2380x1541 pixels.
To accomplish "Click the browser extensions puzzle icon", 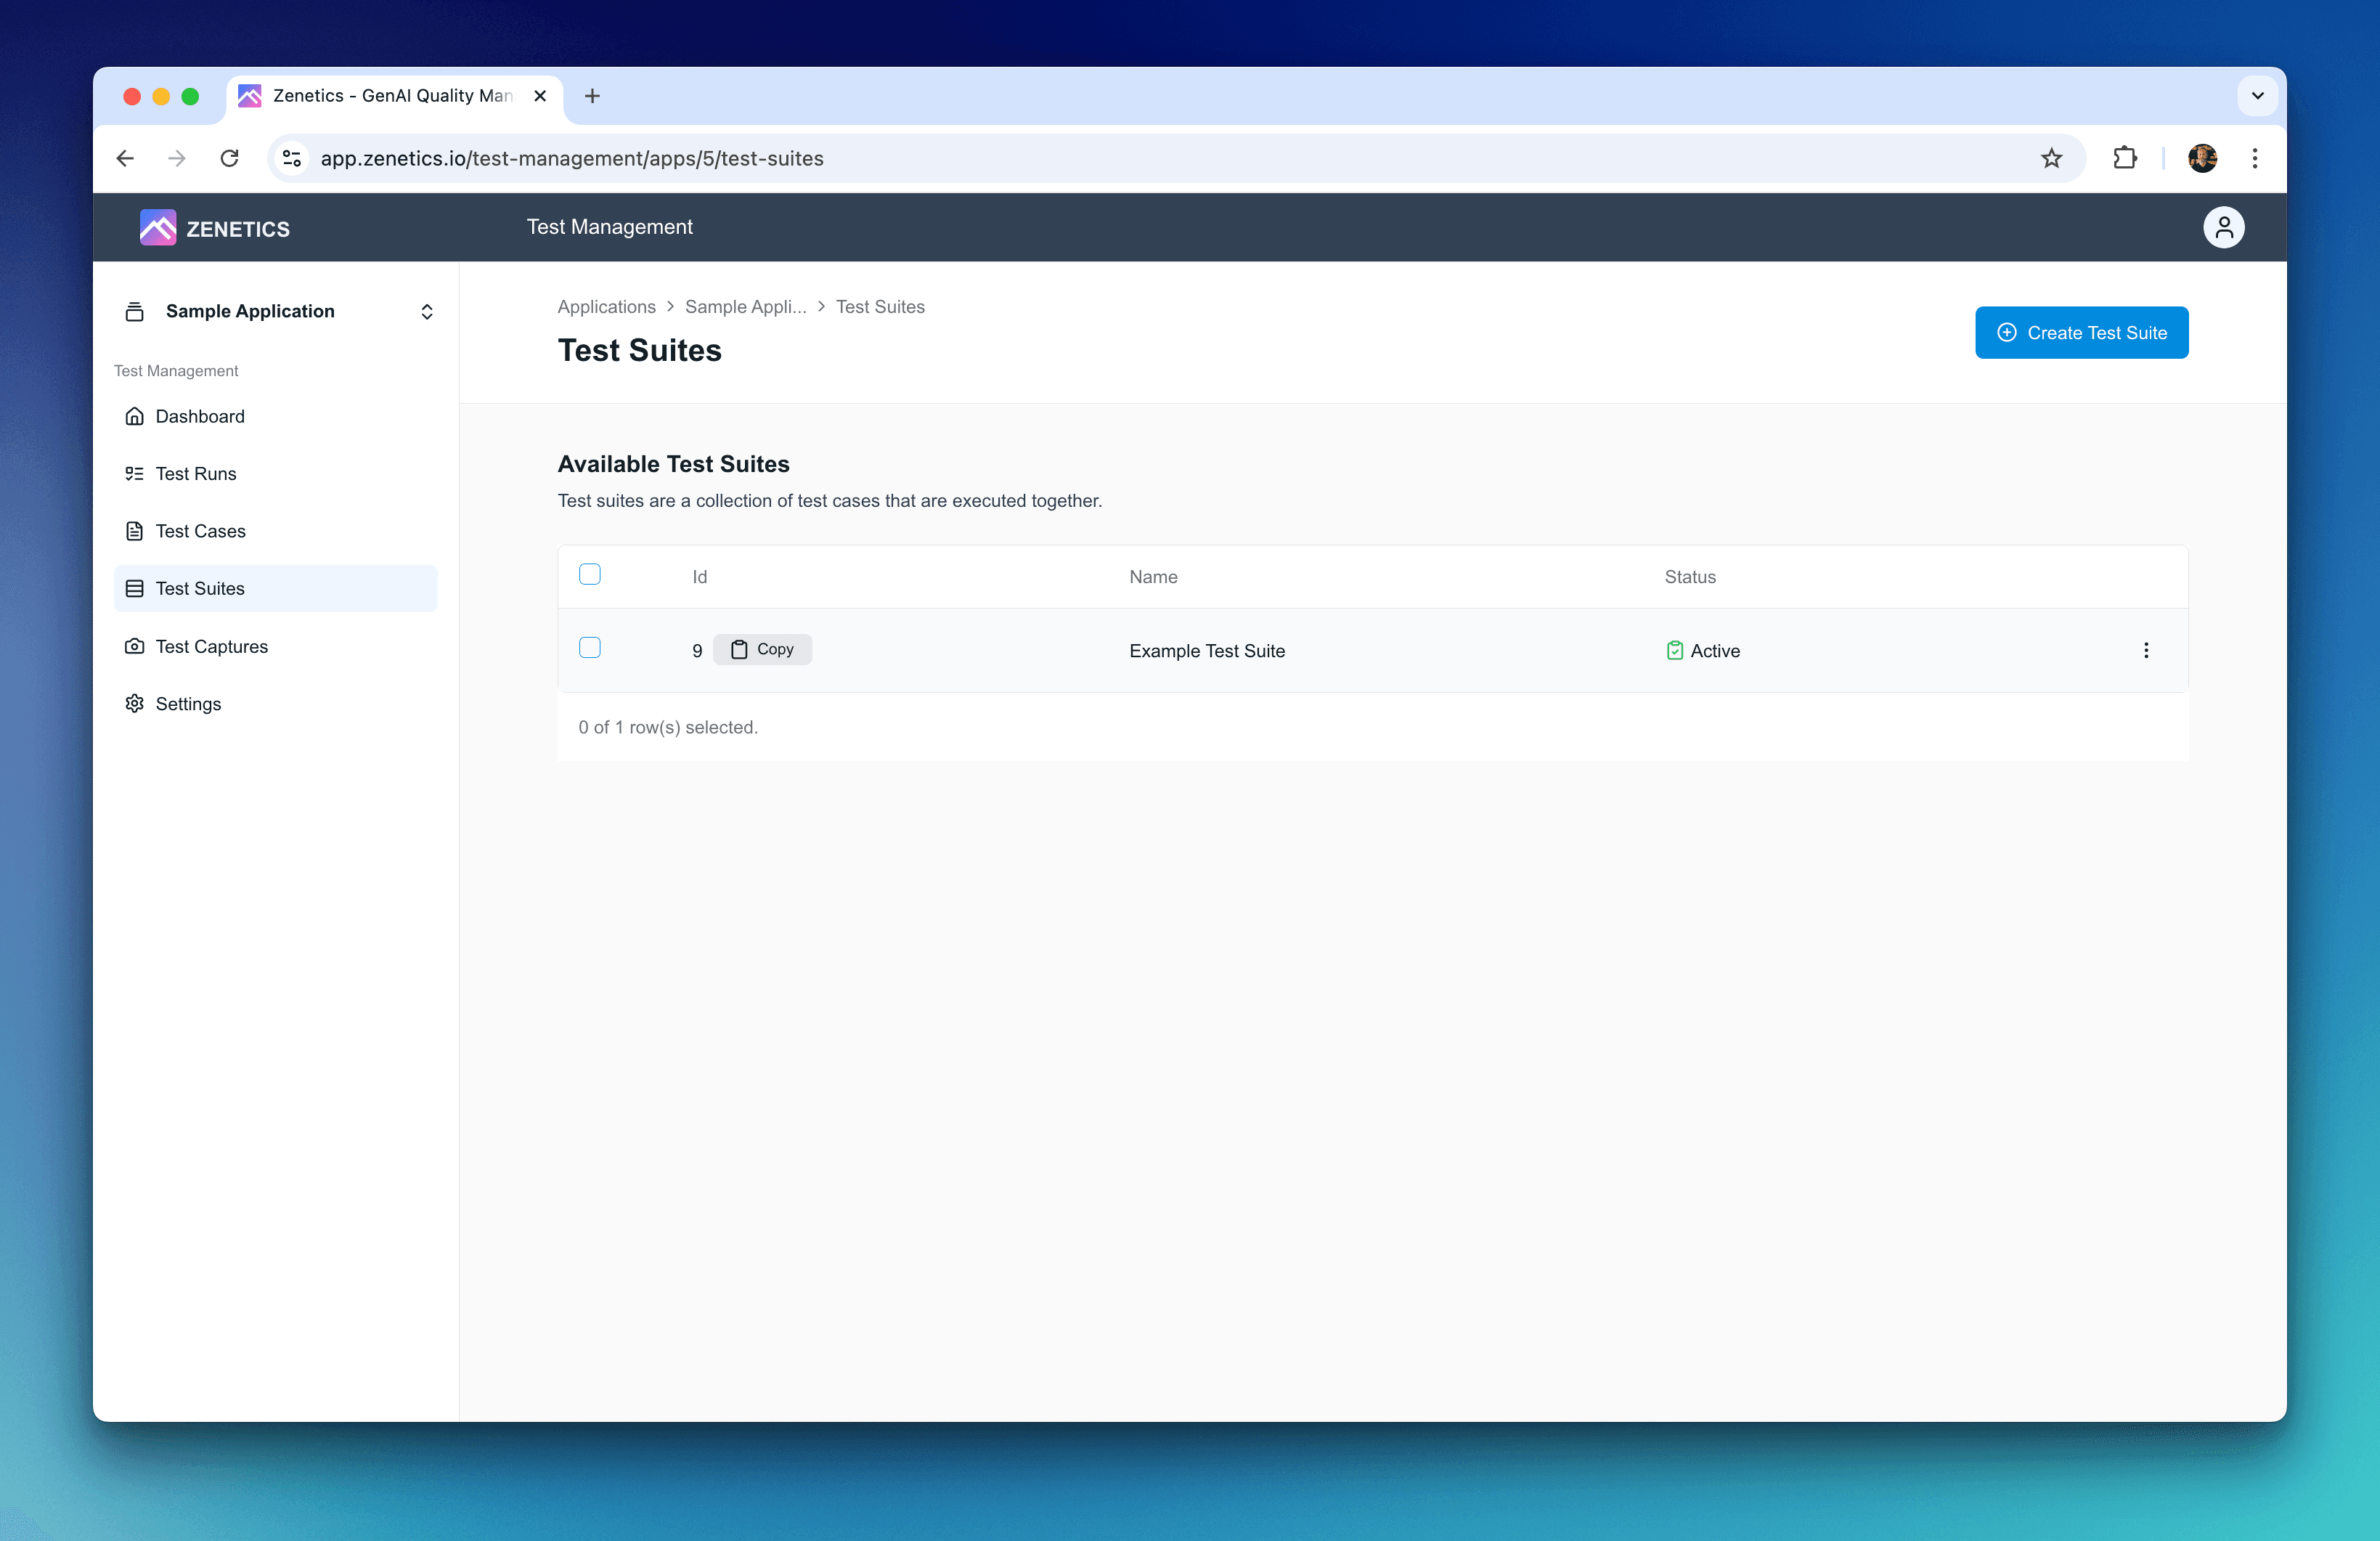I will pos(2126,158).
